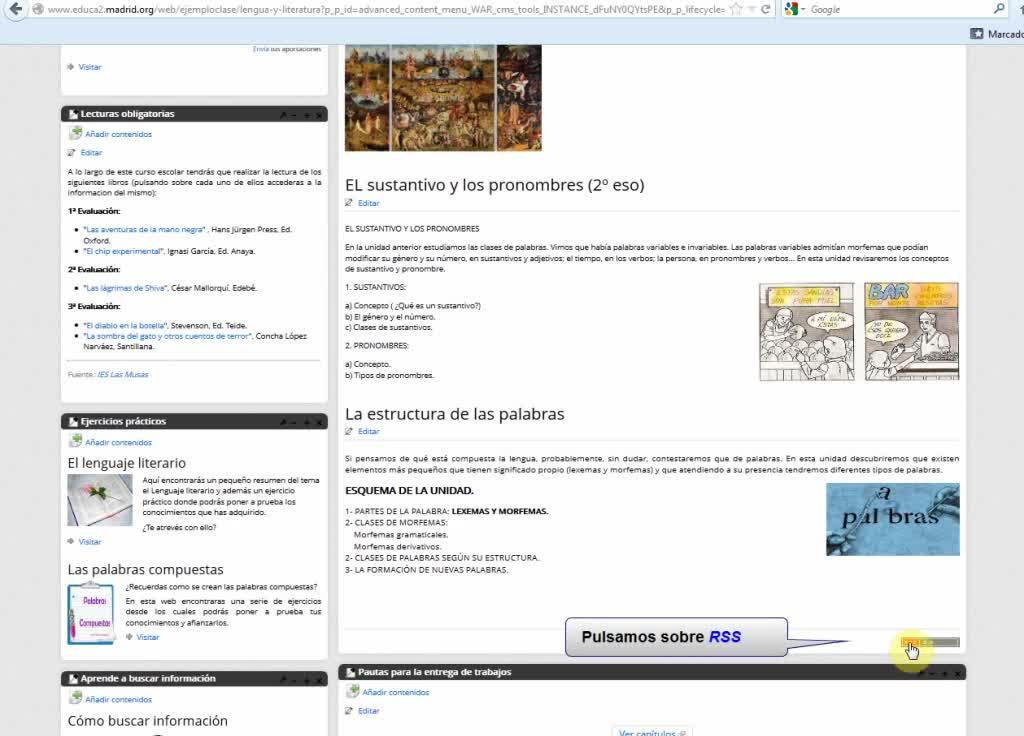Open 'El diablo en la botella' link

tap(125, 325)
